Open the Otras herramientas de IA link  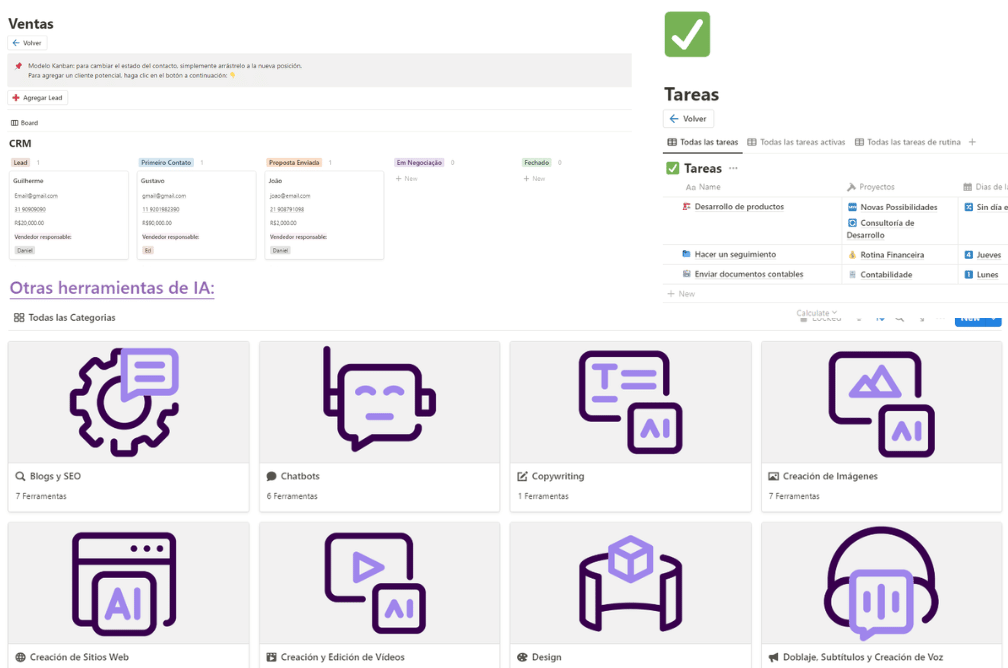pyautogui.click(x=112, y=288)
